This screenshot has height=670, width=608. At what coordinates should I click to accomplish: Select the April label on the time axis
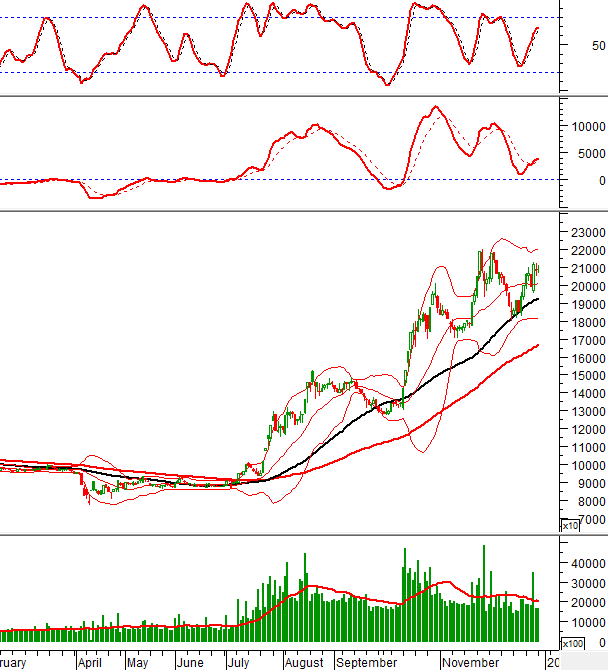[x=89, y=662]
